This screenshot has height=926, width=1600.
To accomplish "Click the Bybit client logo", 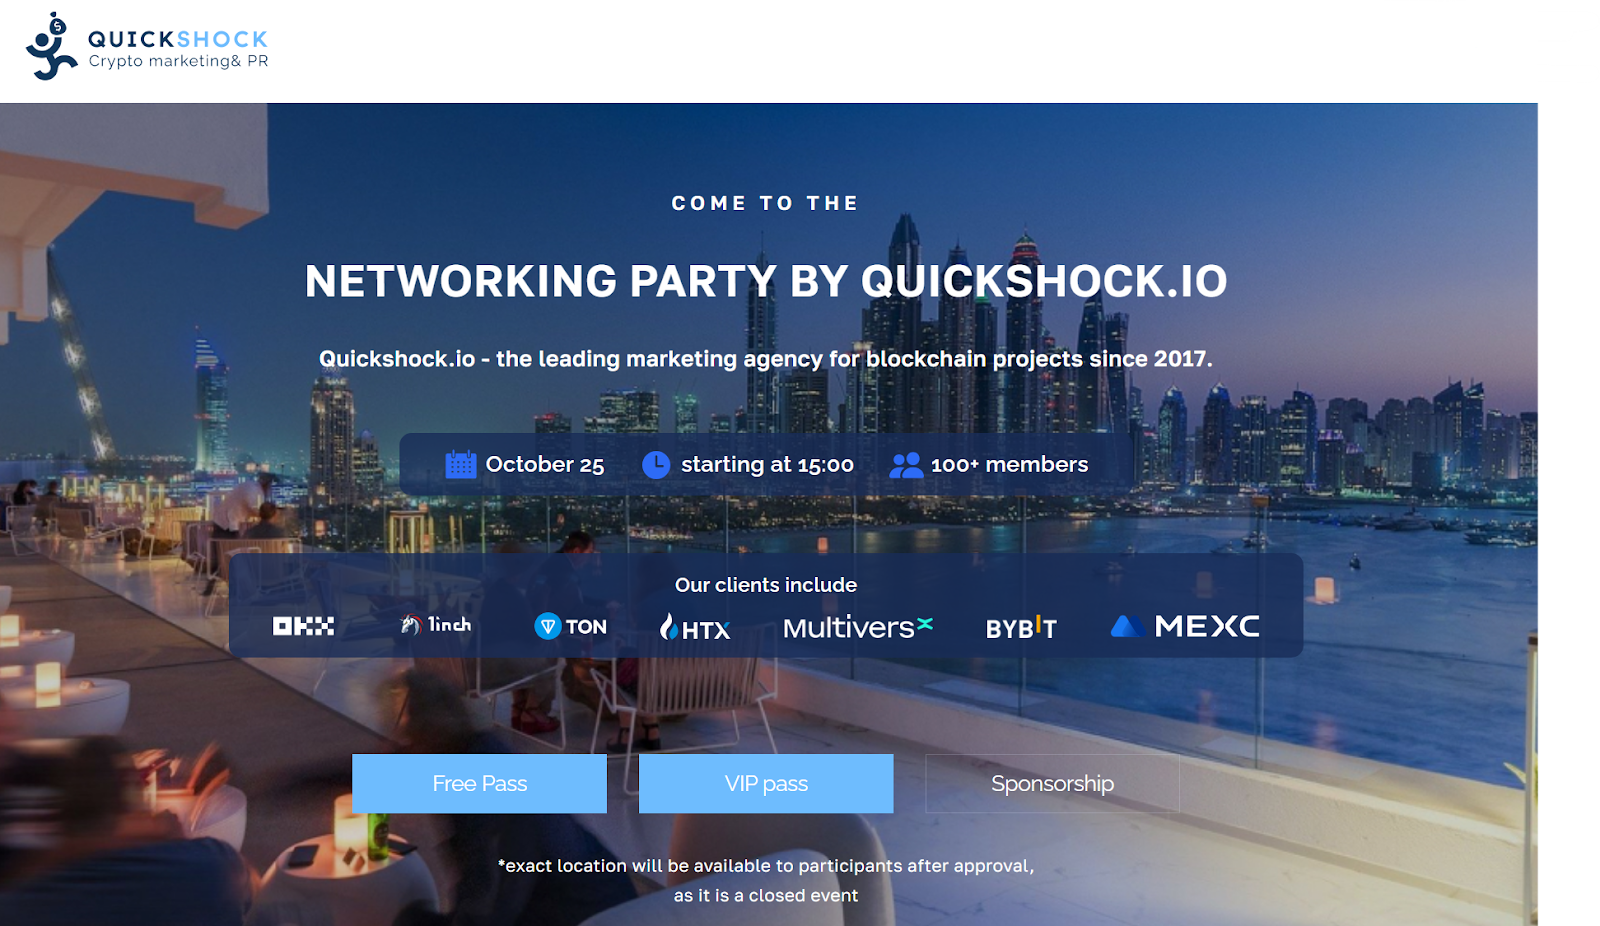I will [x=1021, y=628].
